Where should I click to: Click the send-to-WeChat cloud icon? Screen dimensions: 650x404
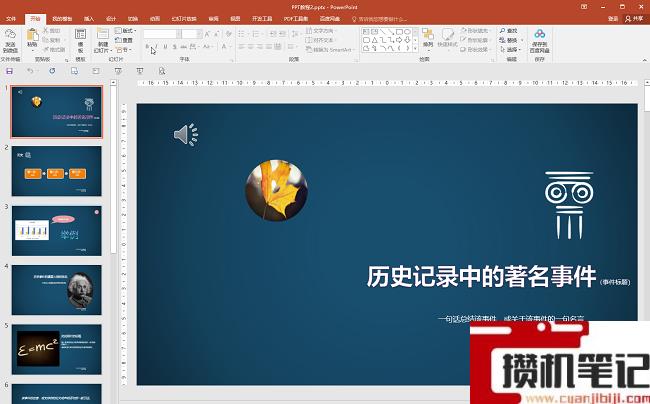[10, 34]
